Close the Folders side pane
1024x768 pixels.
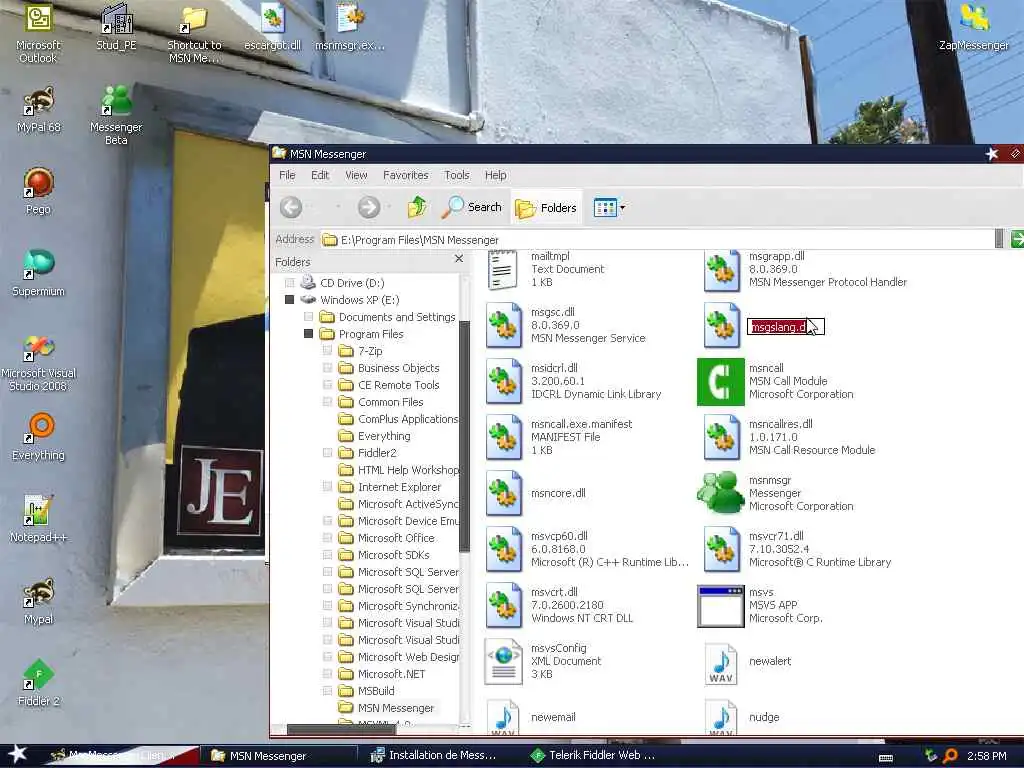[x=459, y=259]
